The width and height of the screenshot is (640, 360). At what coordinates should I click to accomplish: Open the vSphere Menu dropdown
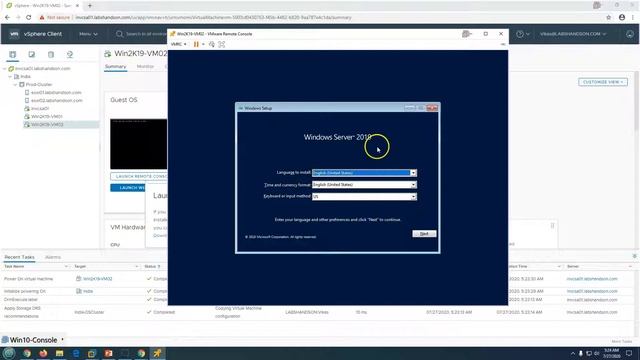click(88, 34)
